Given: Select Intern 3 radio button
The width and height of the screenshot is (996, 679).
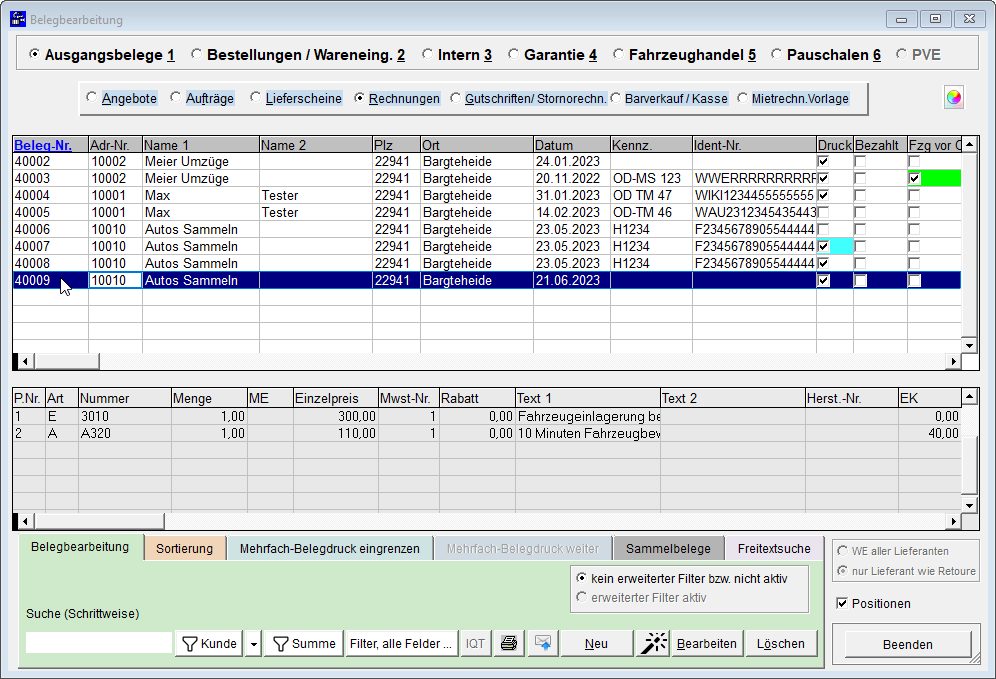Looking at the screenshot, I should click(427, 55).
